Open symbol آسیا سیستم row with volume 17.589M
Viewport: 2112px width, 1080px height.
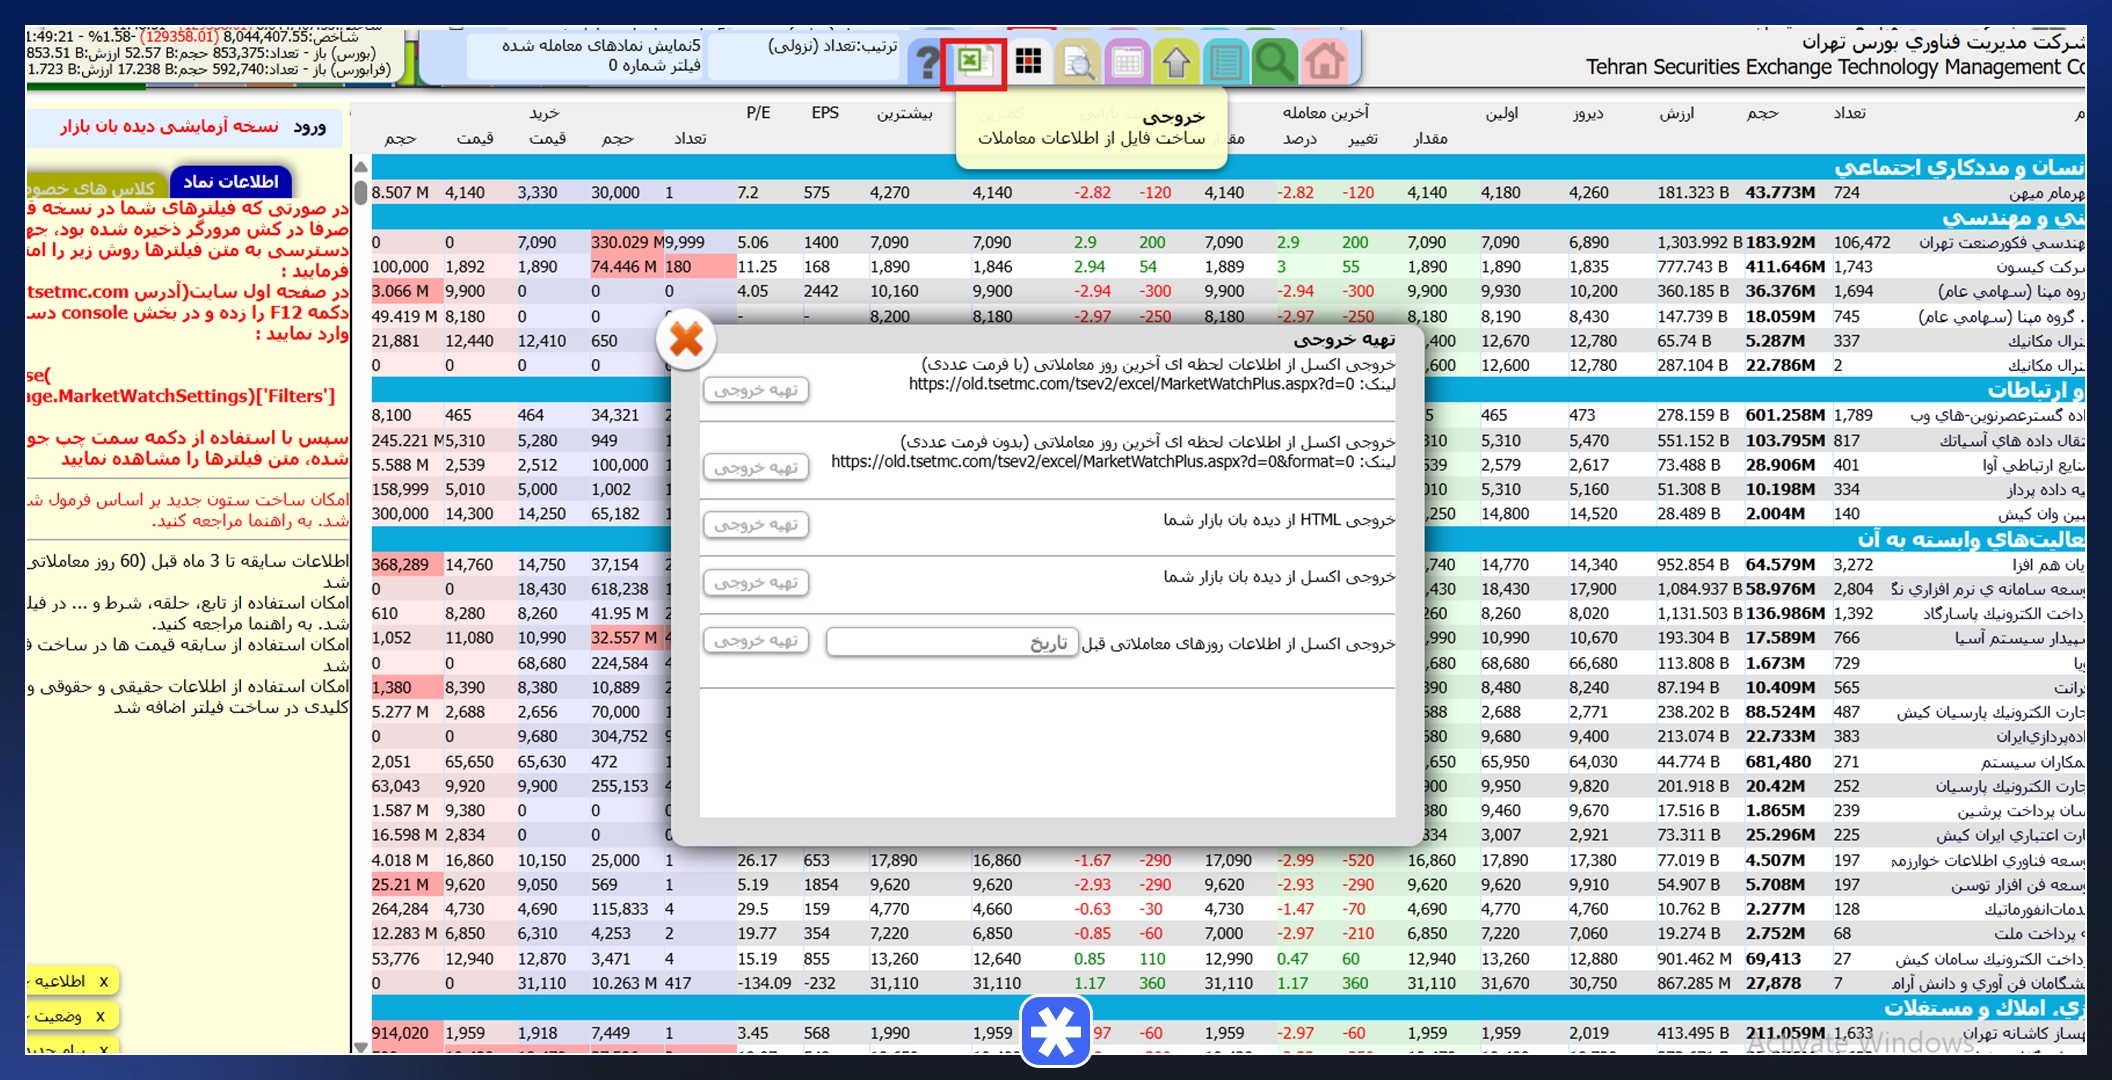click(x=2020, y=638)
